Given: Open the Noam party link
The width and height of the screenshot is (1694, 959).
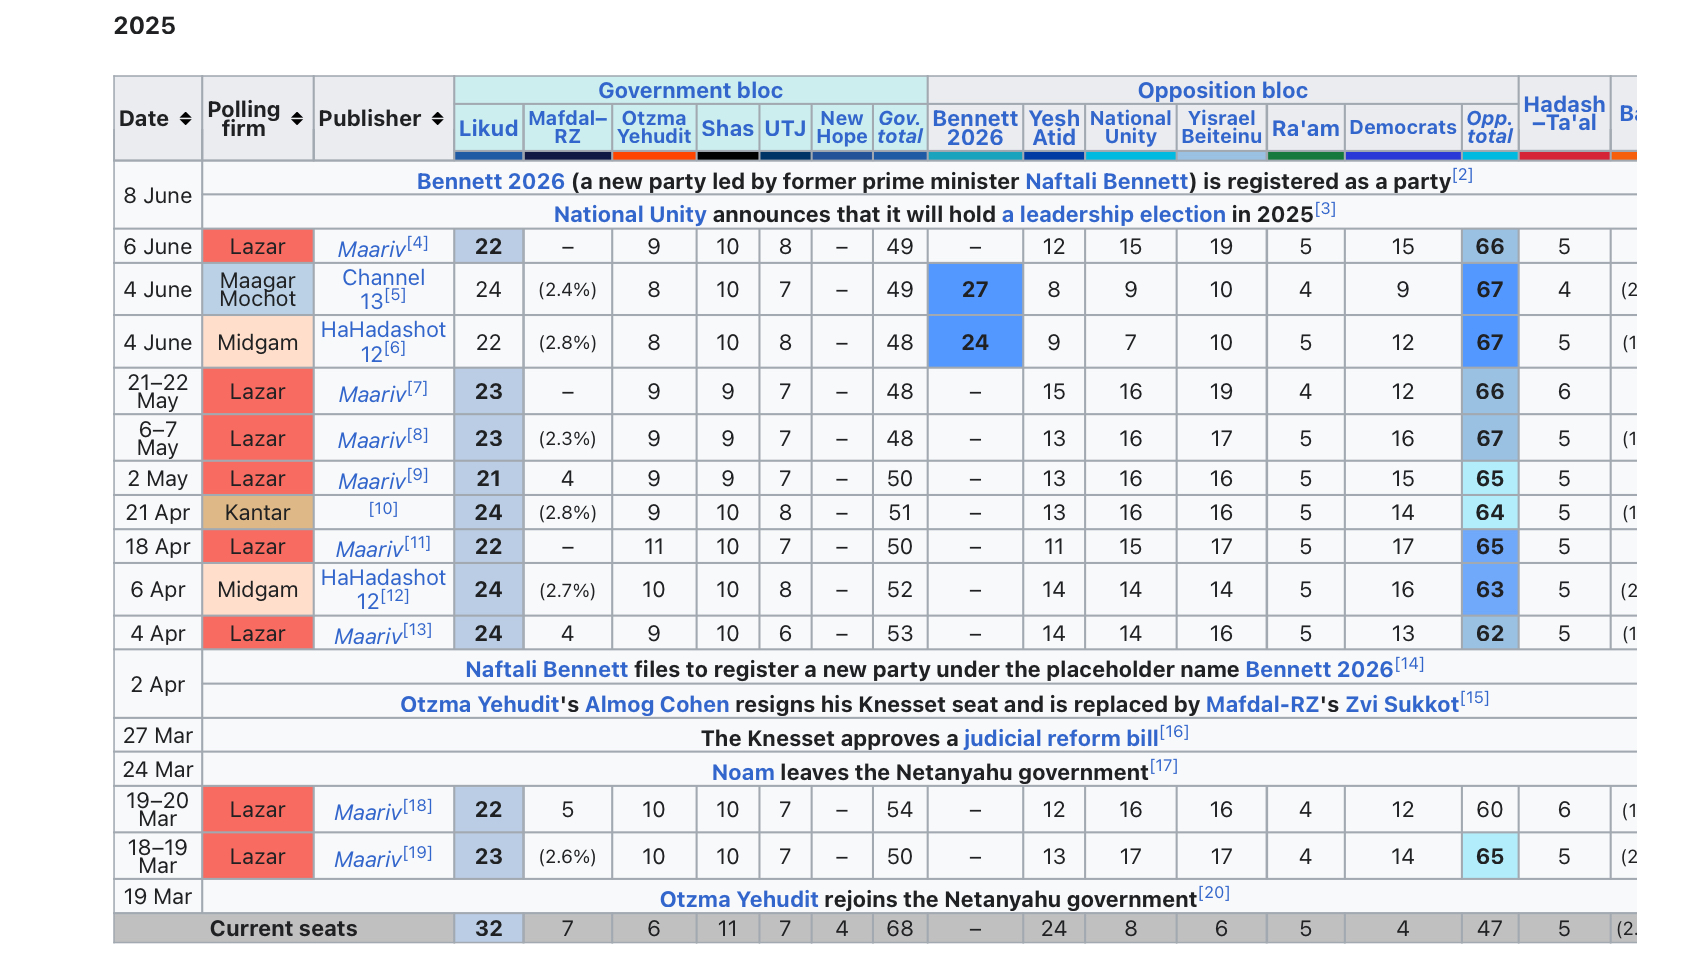Looking at the screenshot, I should tap(743, 773).
